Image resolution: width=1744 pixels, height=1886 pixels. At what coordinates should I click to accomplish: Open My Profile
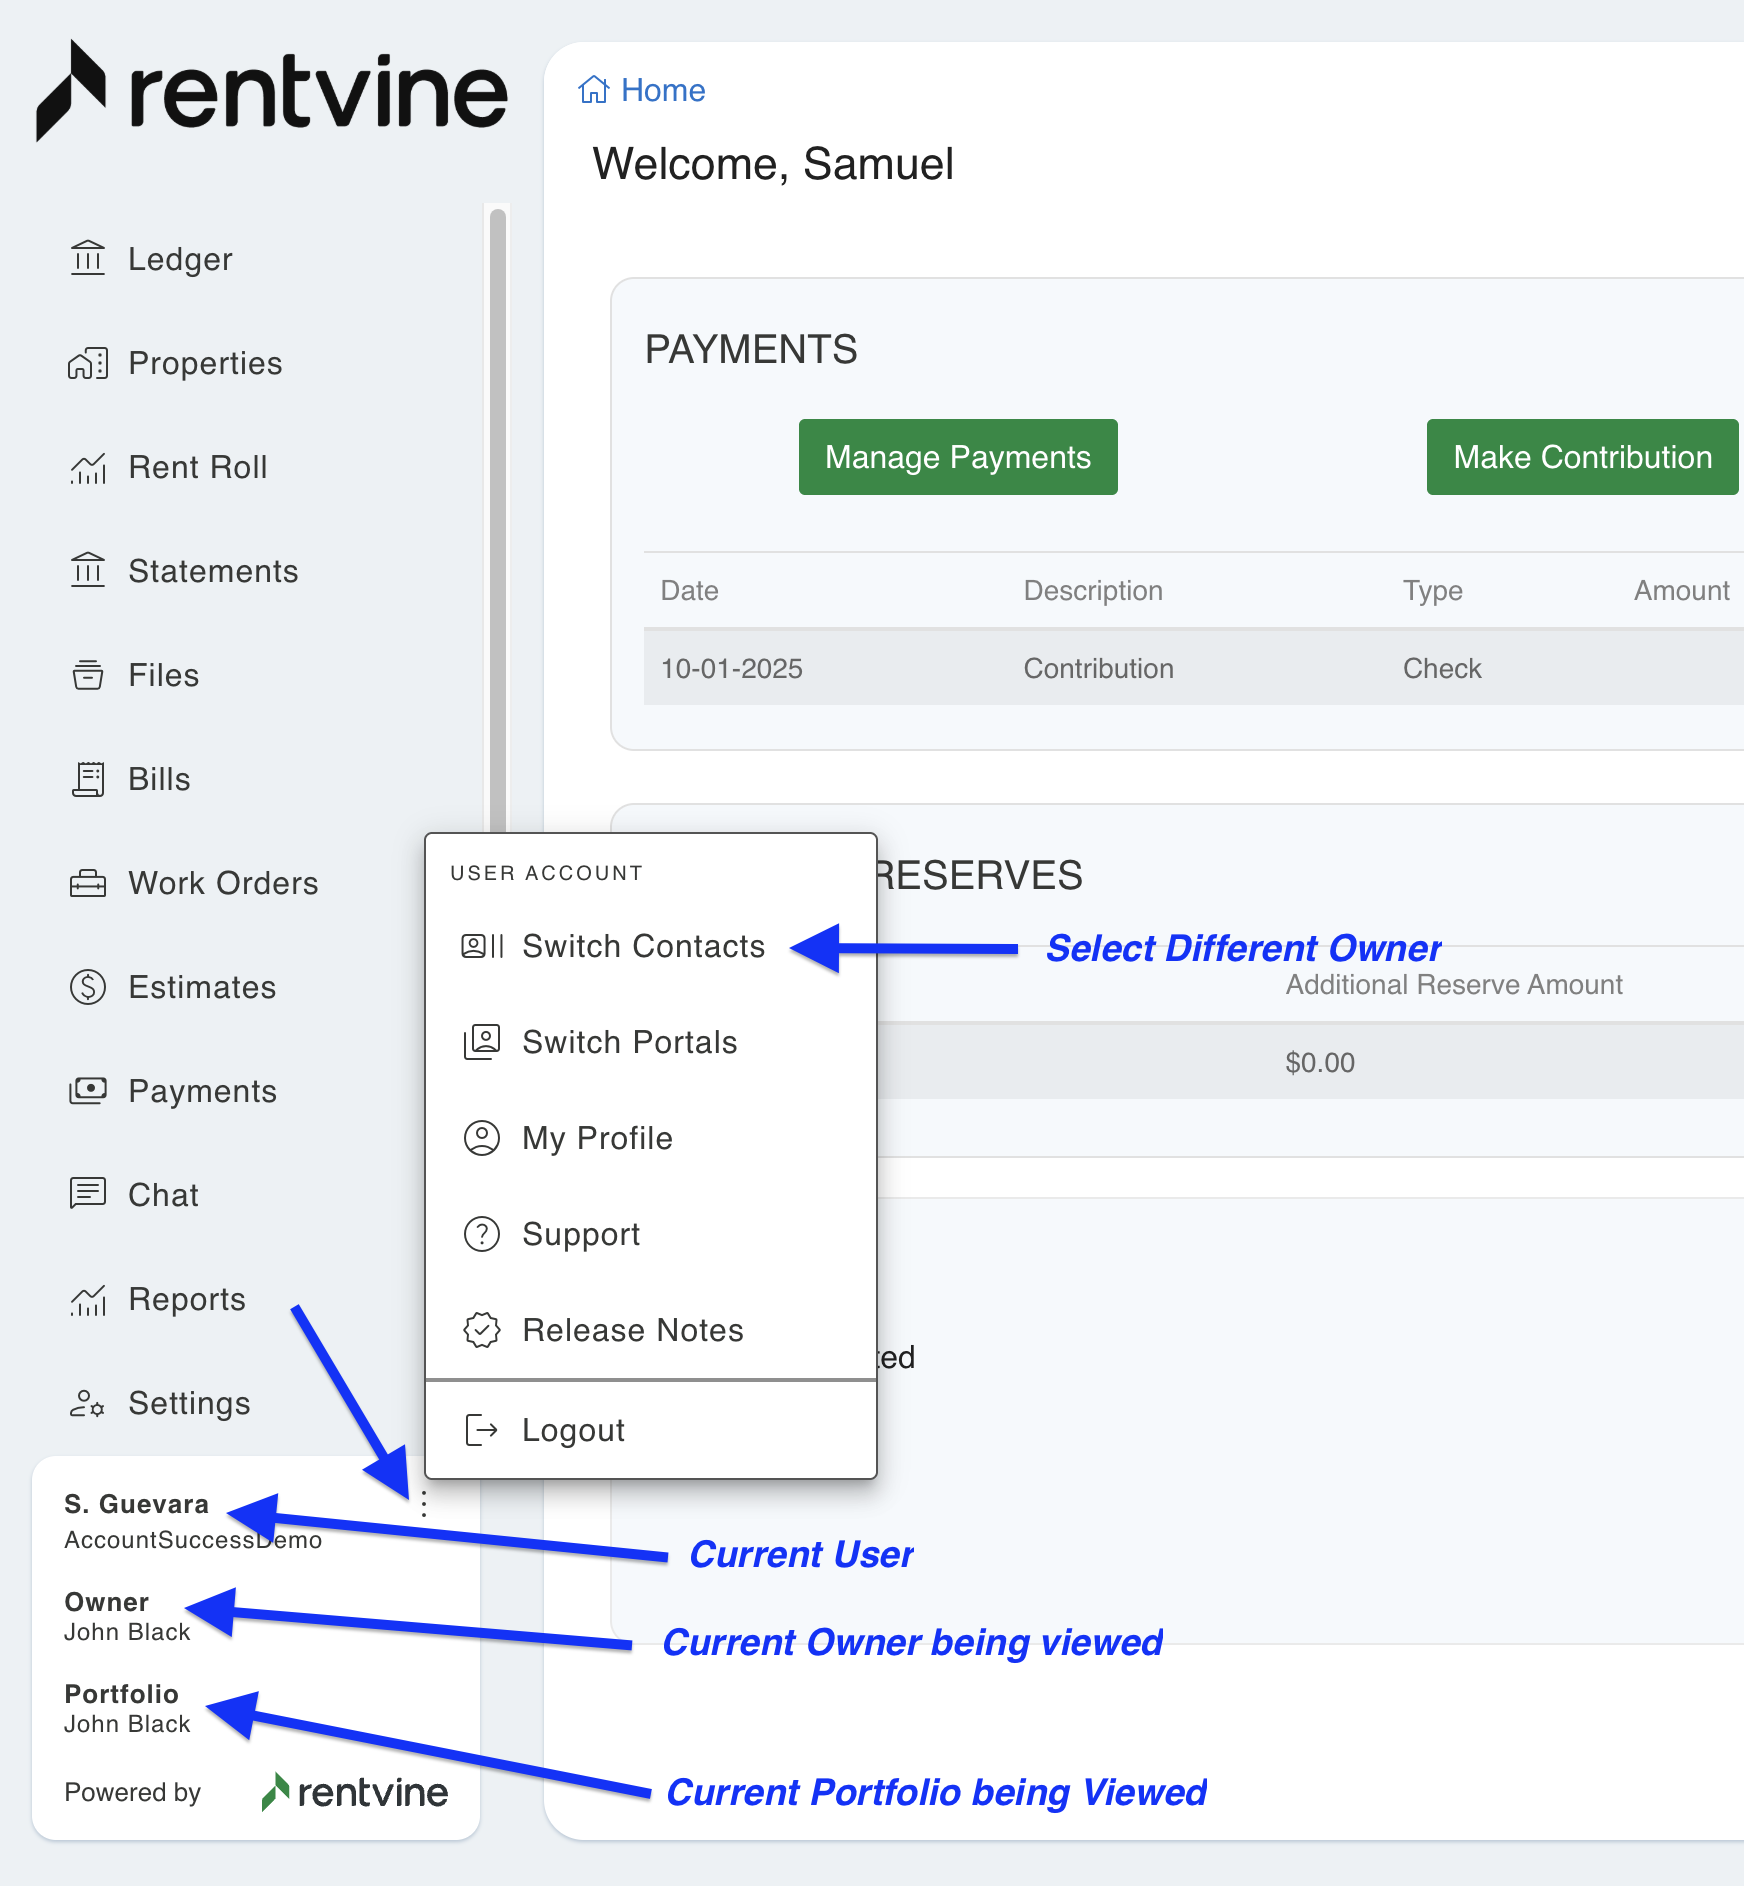pyautogui.click(x=596, y=1138)
